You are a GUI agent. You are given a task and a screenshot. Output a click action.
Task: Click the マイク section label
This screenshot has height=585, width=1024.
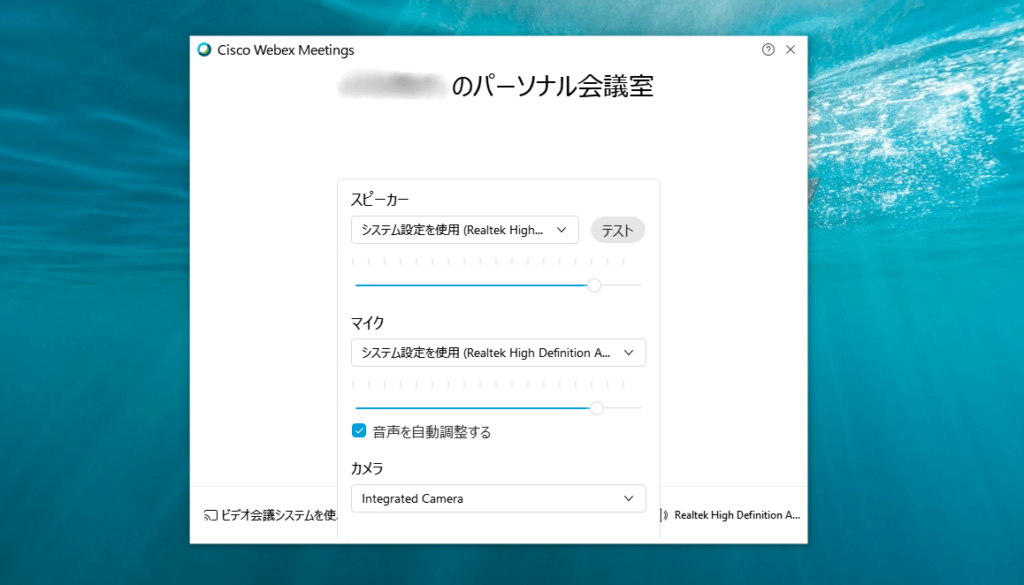click(368, 323)
